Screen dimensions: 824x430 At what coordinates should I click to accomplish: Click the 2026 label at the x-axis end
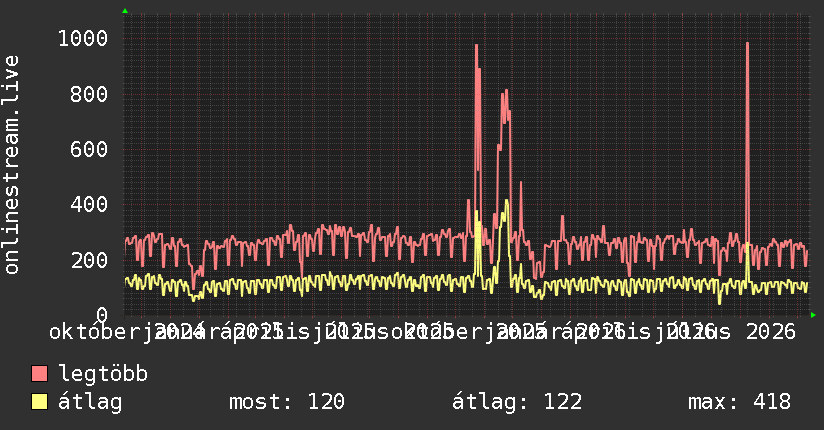[x=771, y=332]
